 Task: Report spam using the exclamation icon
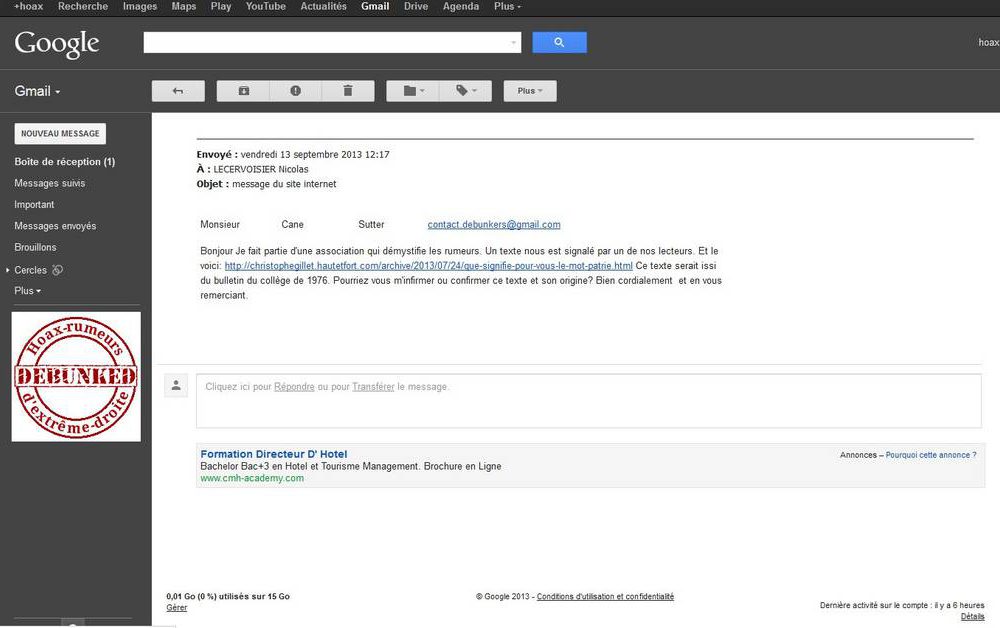[296, 91]
